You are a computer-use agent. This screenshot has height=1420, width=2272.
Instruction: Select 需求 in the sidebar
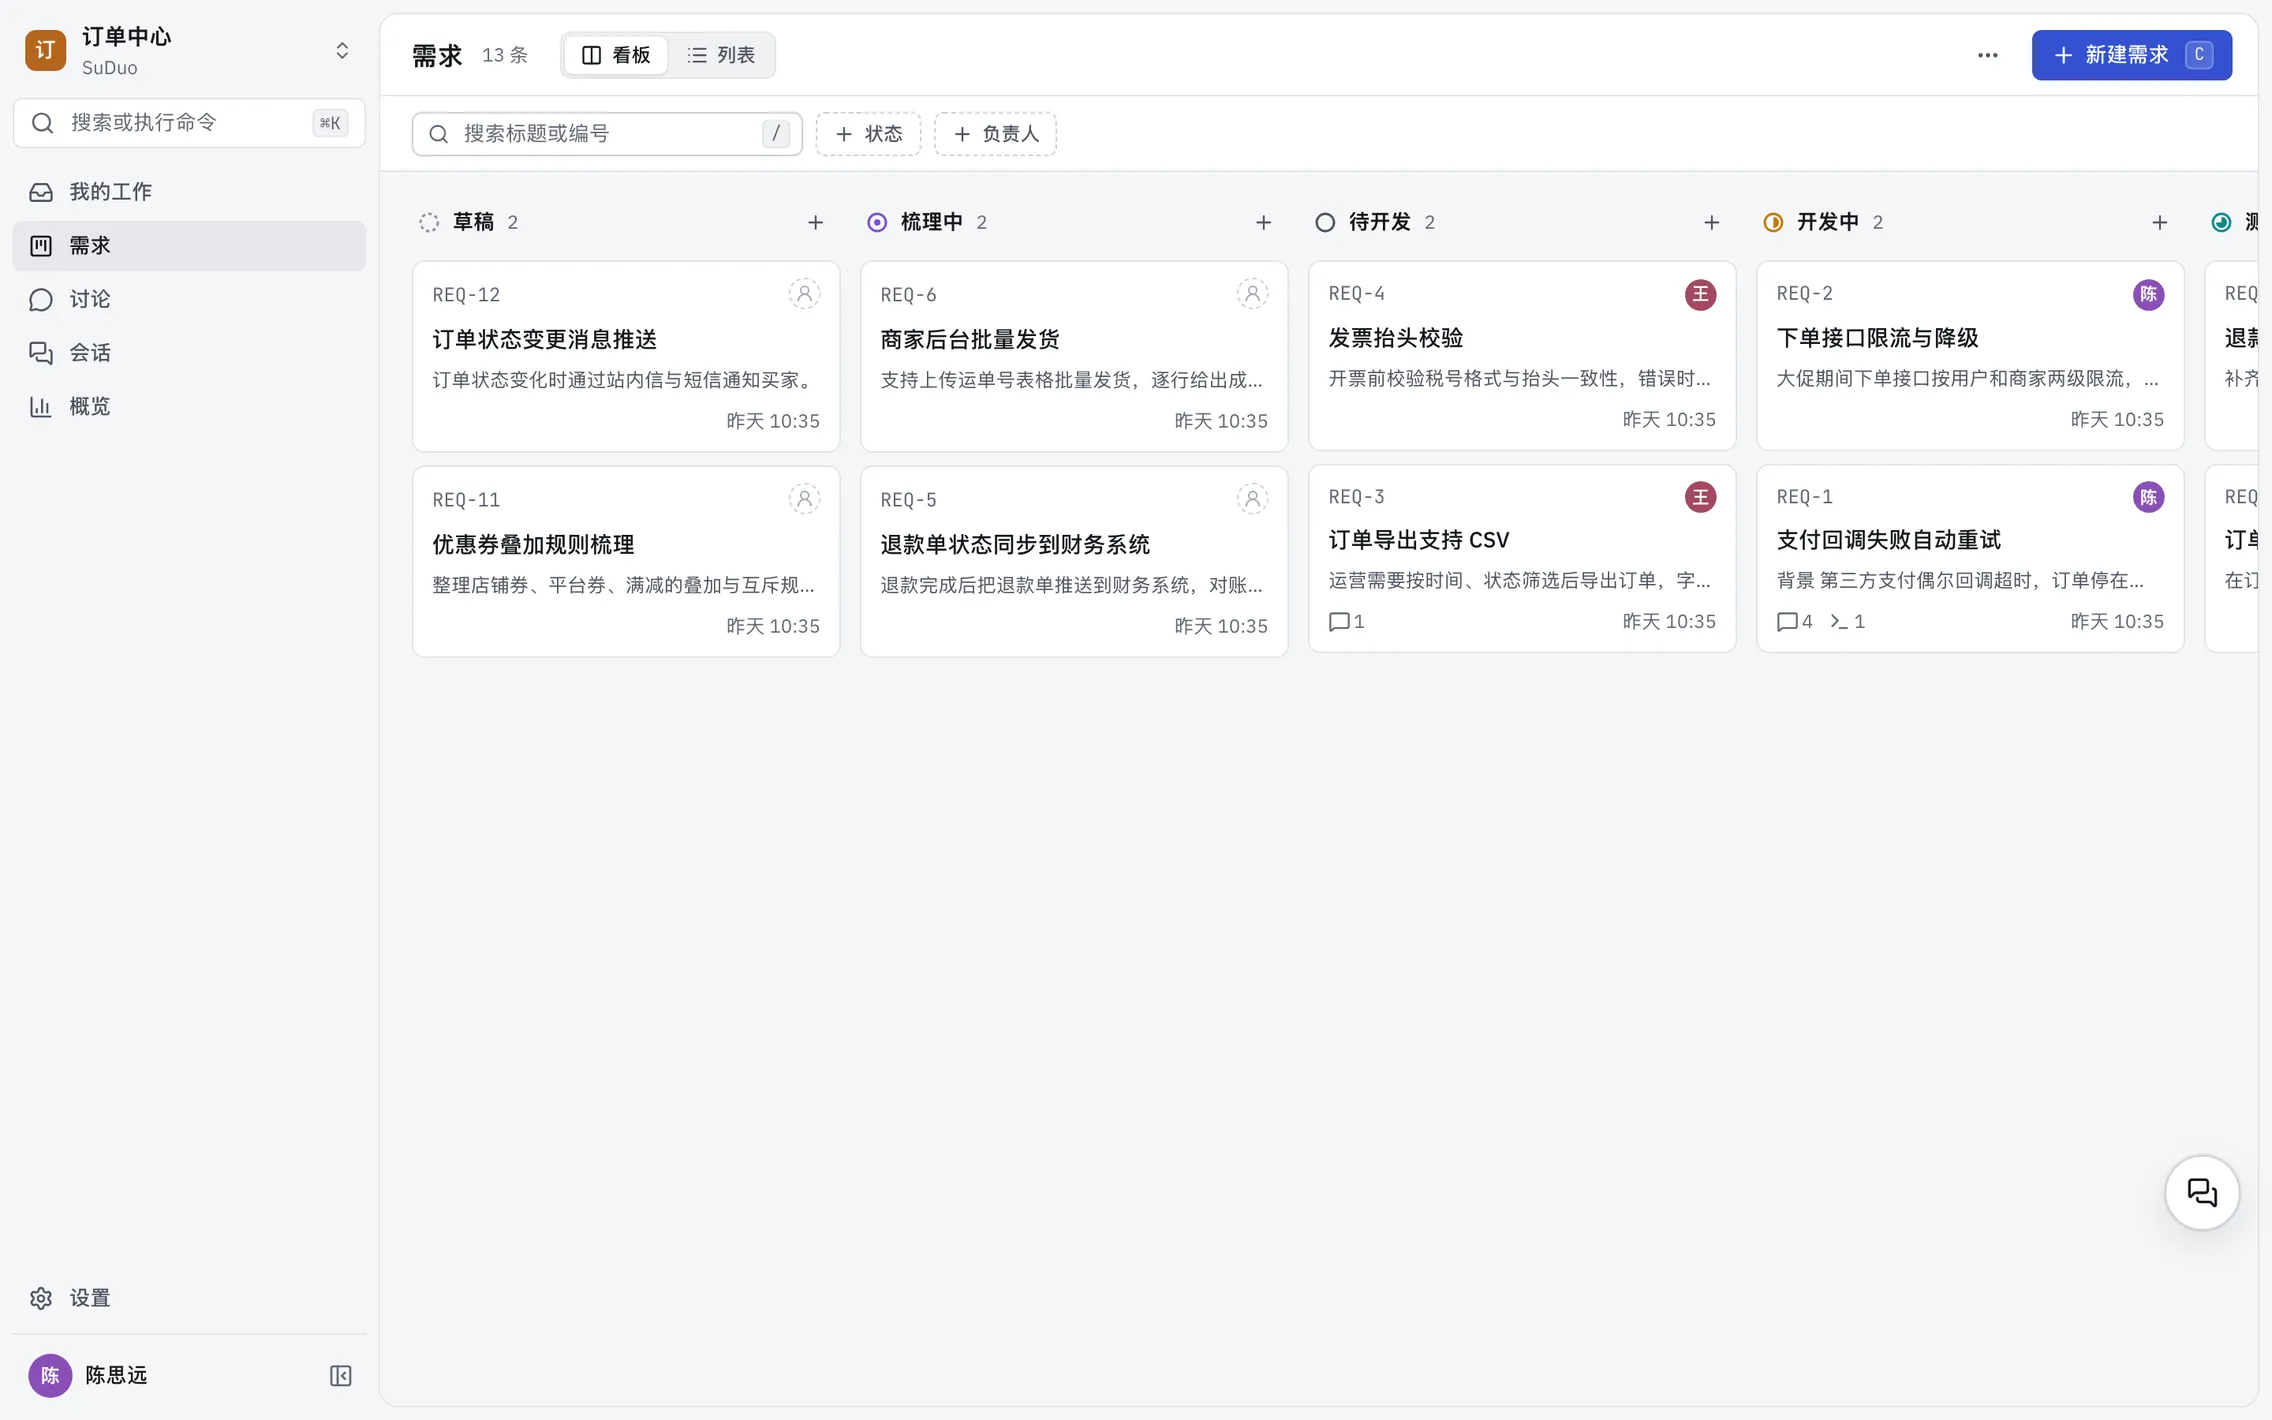(x=189, y=246)
